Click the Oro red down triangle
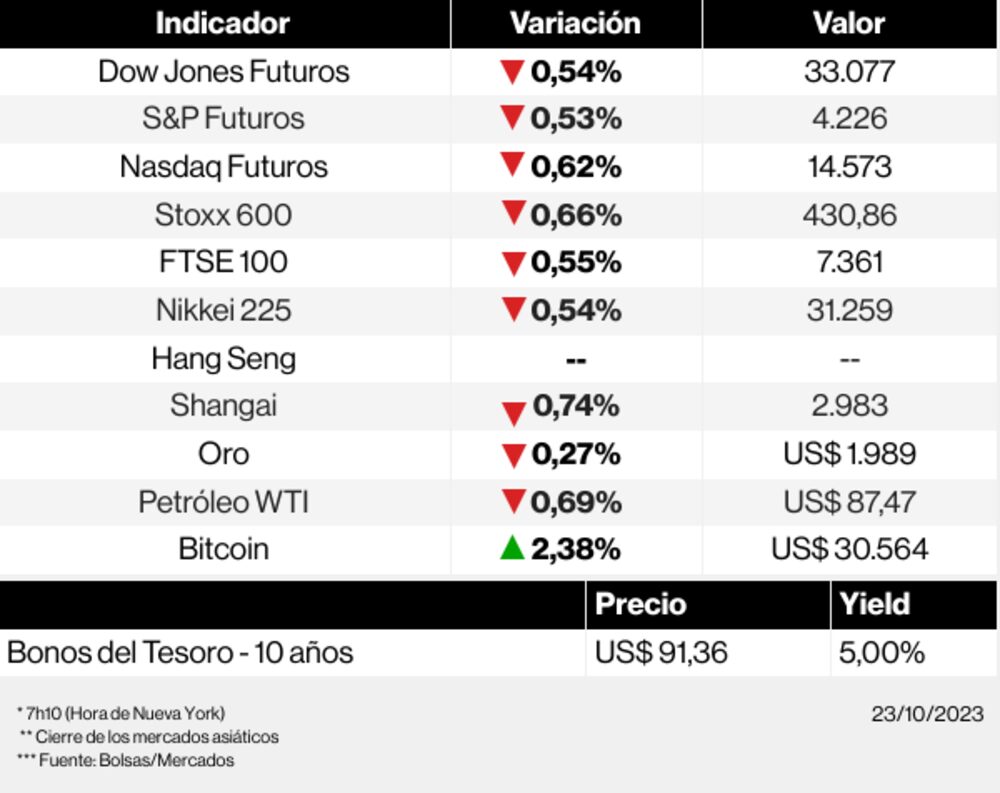Image resolution: width=1000 pixels, height=793 pixels. (514, 456)
